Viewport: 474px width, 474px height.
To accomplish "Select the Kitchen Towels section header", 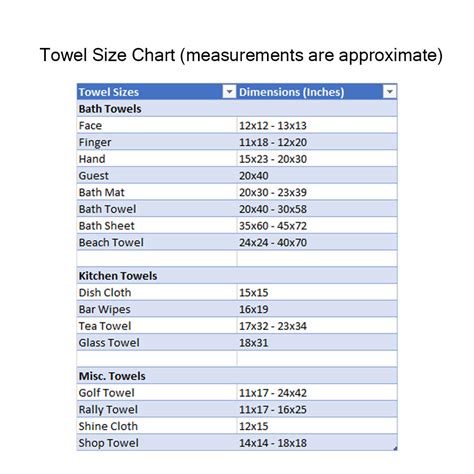I will (237, 276).
